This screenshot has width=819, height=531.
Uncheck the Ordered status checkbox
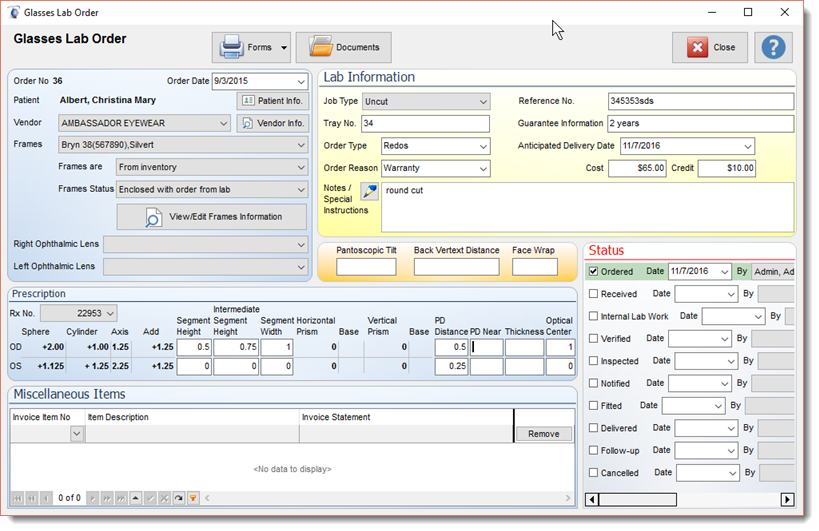click(x=593, y=272)
